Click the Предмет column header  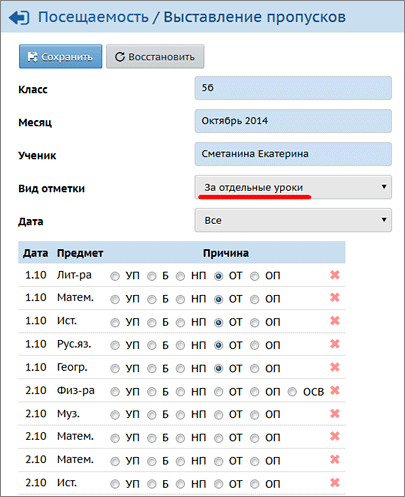tap(80, 253)
